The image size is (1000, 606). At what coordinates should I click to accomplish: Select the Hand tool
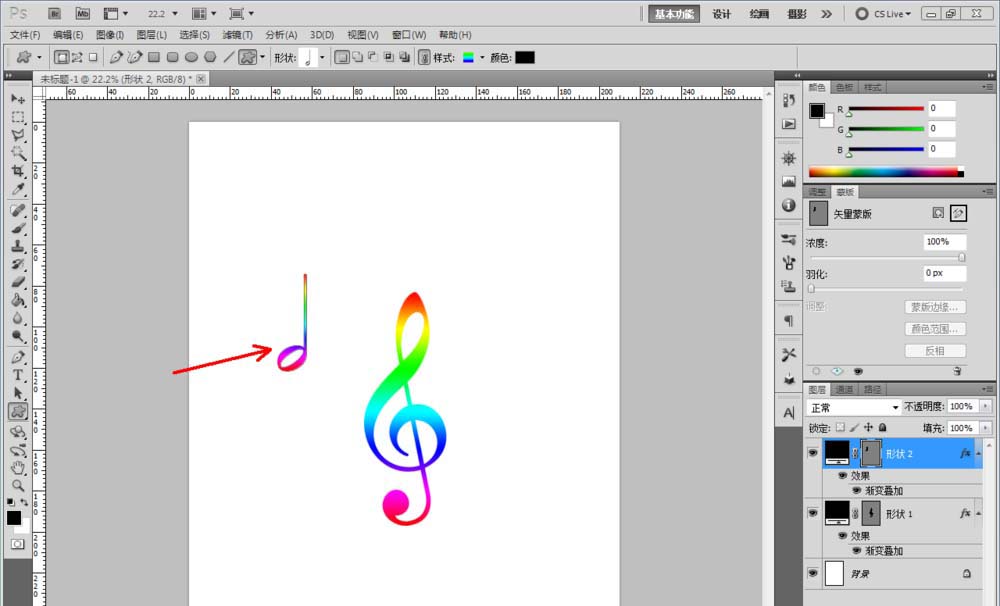click(18, 468)
